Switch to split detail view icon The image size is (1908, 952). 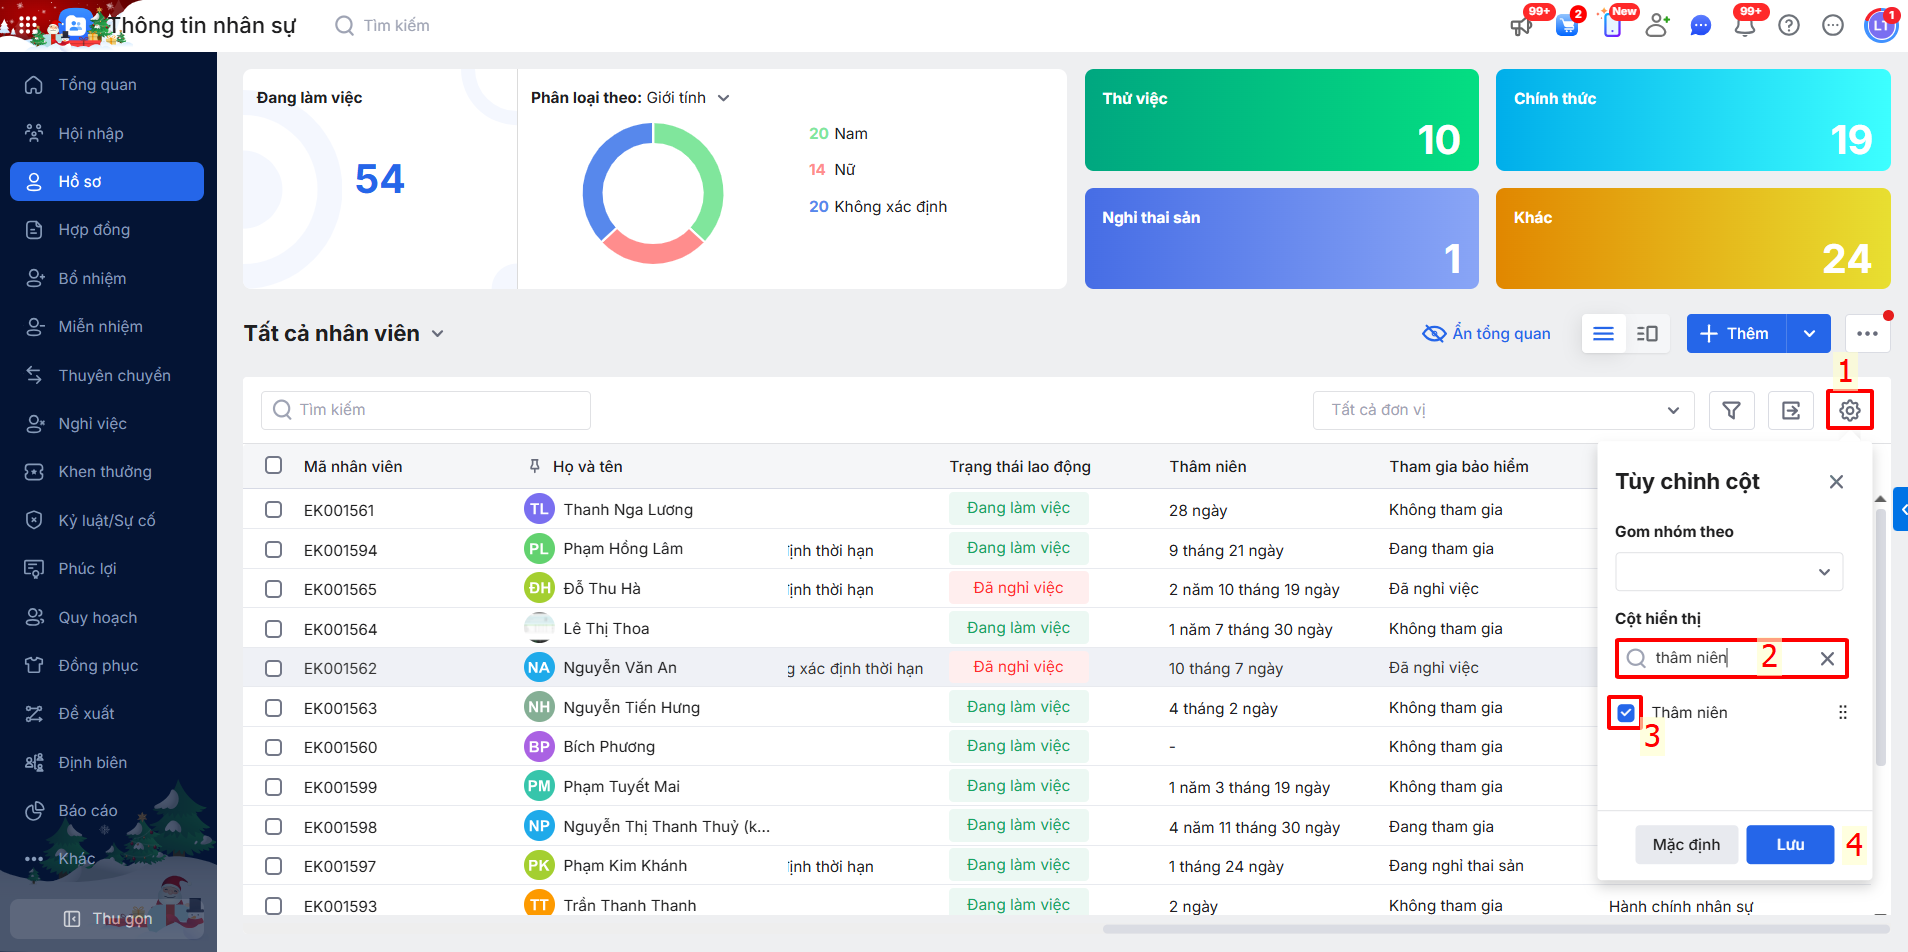click(1647, 334)
